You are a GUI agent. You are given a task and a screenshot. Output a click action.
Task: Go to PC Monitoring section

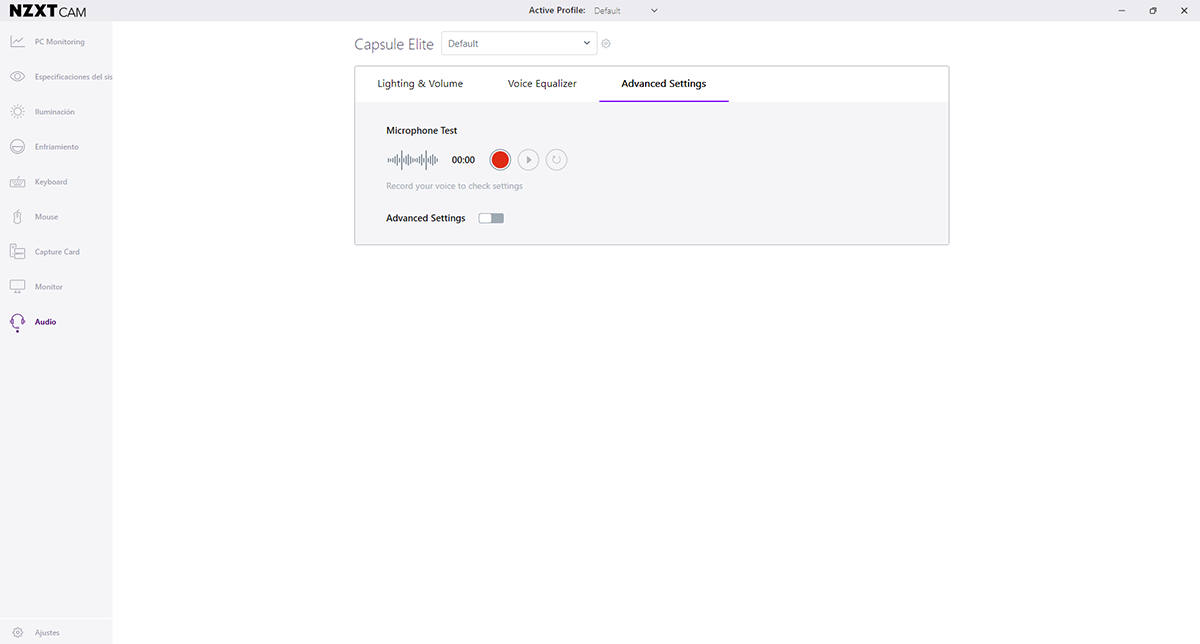(60, 42)
